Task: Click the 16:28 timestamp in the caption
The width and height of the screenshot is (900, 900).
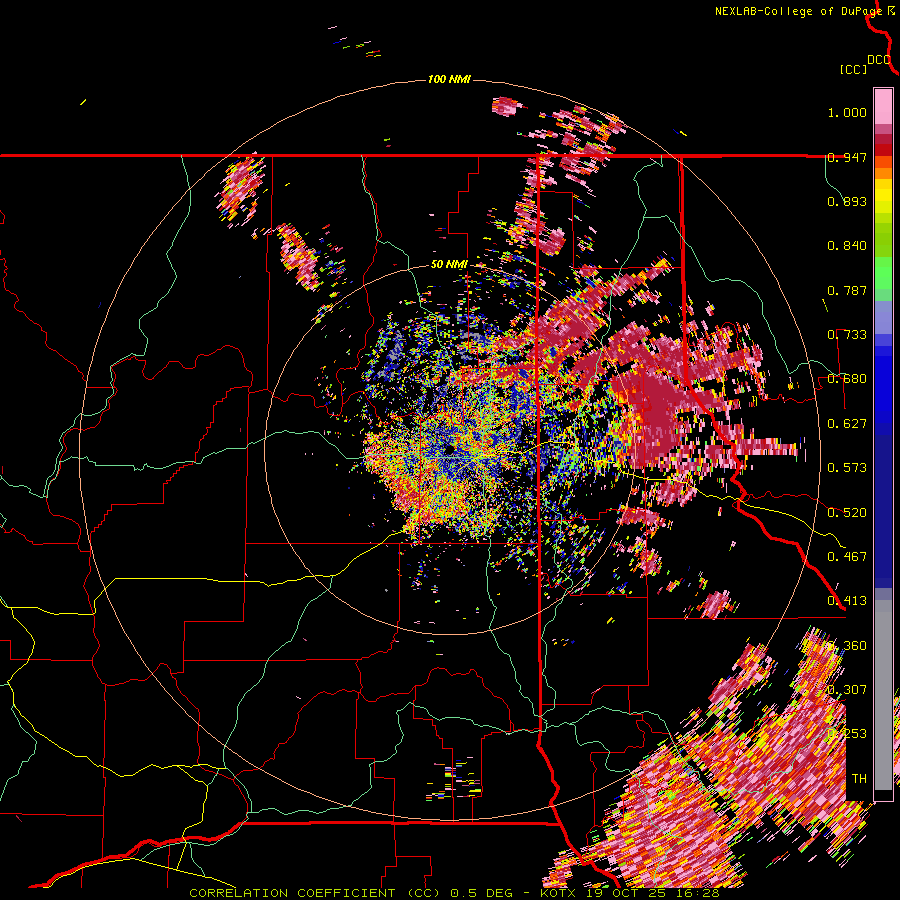Action: pyautogui.click(x=697, y=893)
